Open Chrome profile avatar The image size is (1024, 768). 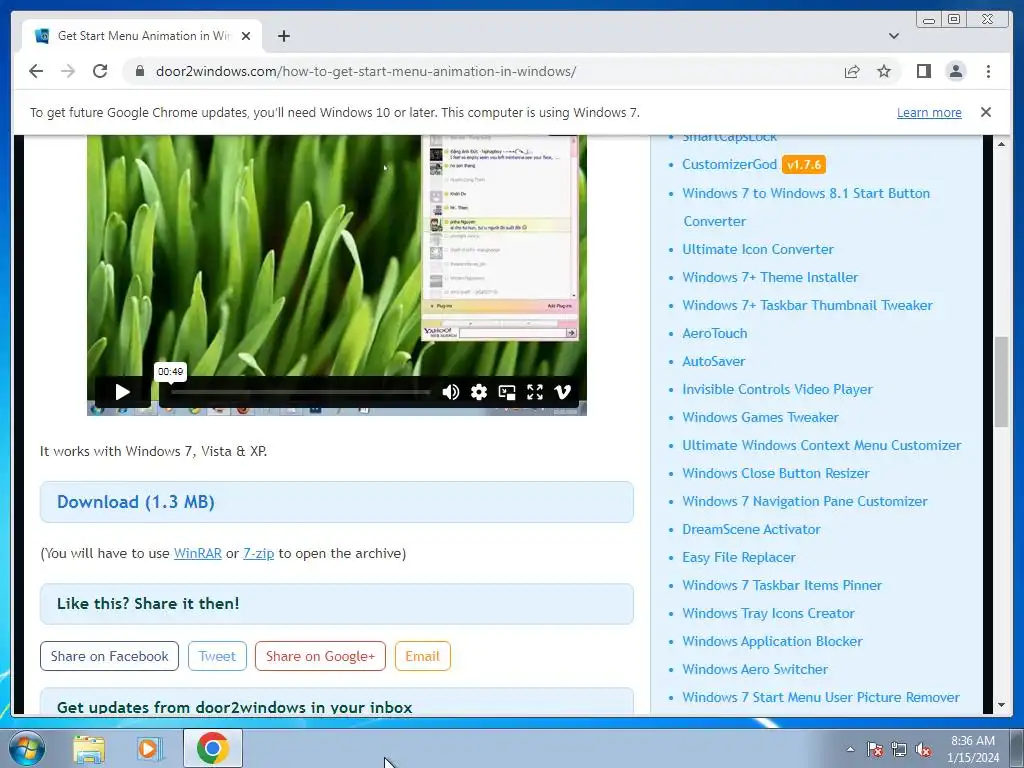955,71
